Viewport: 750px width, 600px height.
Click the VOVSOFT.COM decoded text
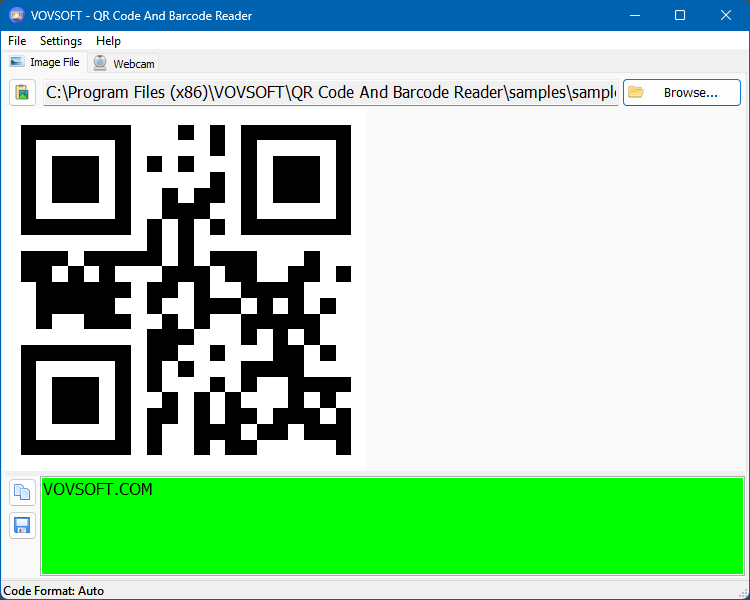coord(98,489)
